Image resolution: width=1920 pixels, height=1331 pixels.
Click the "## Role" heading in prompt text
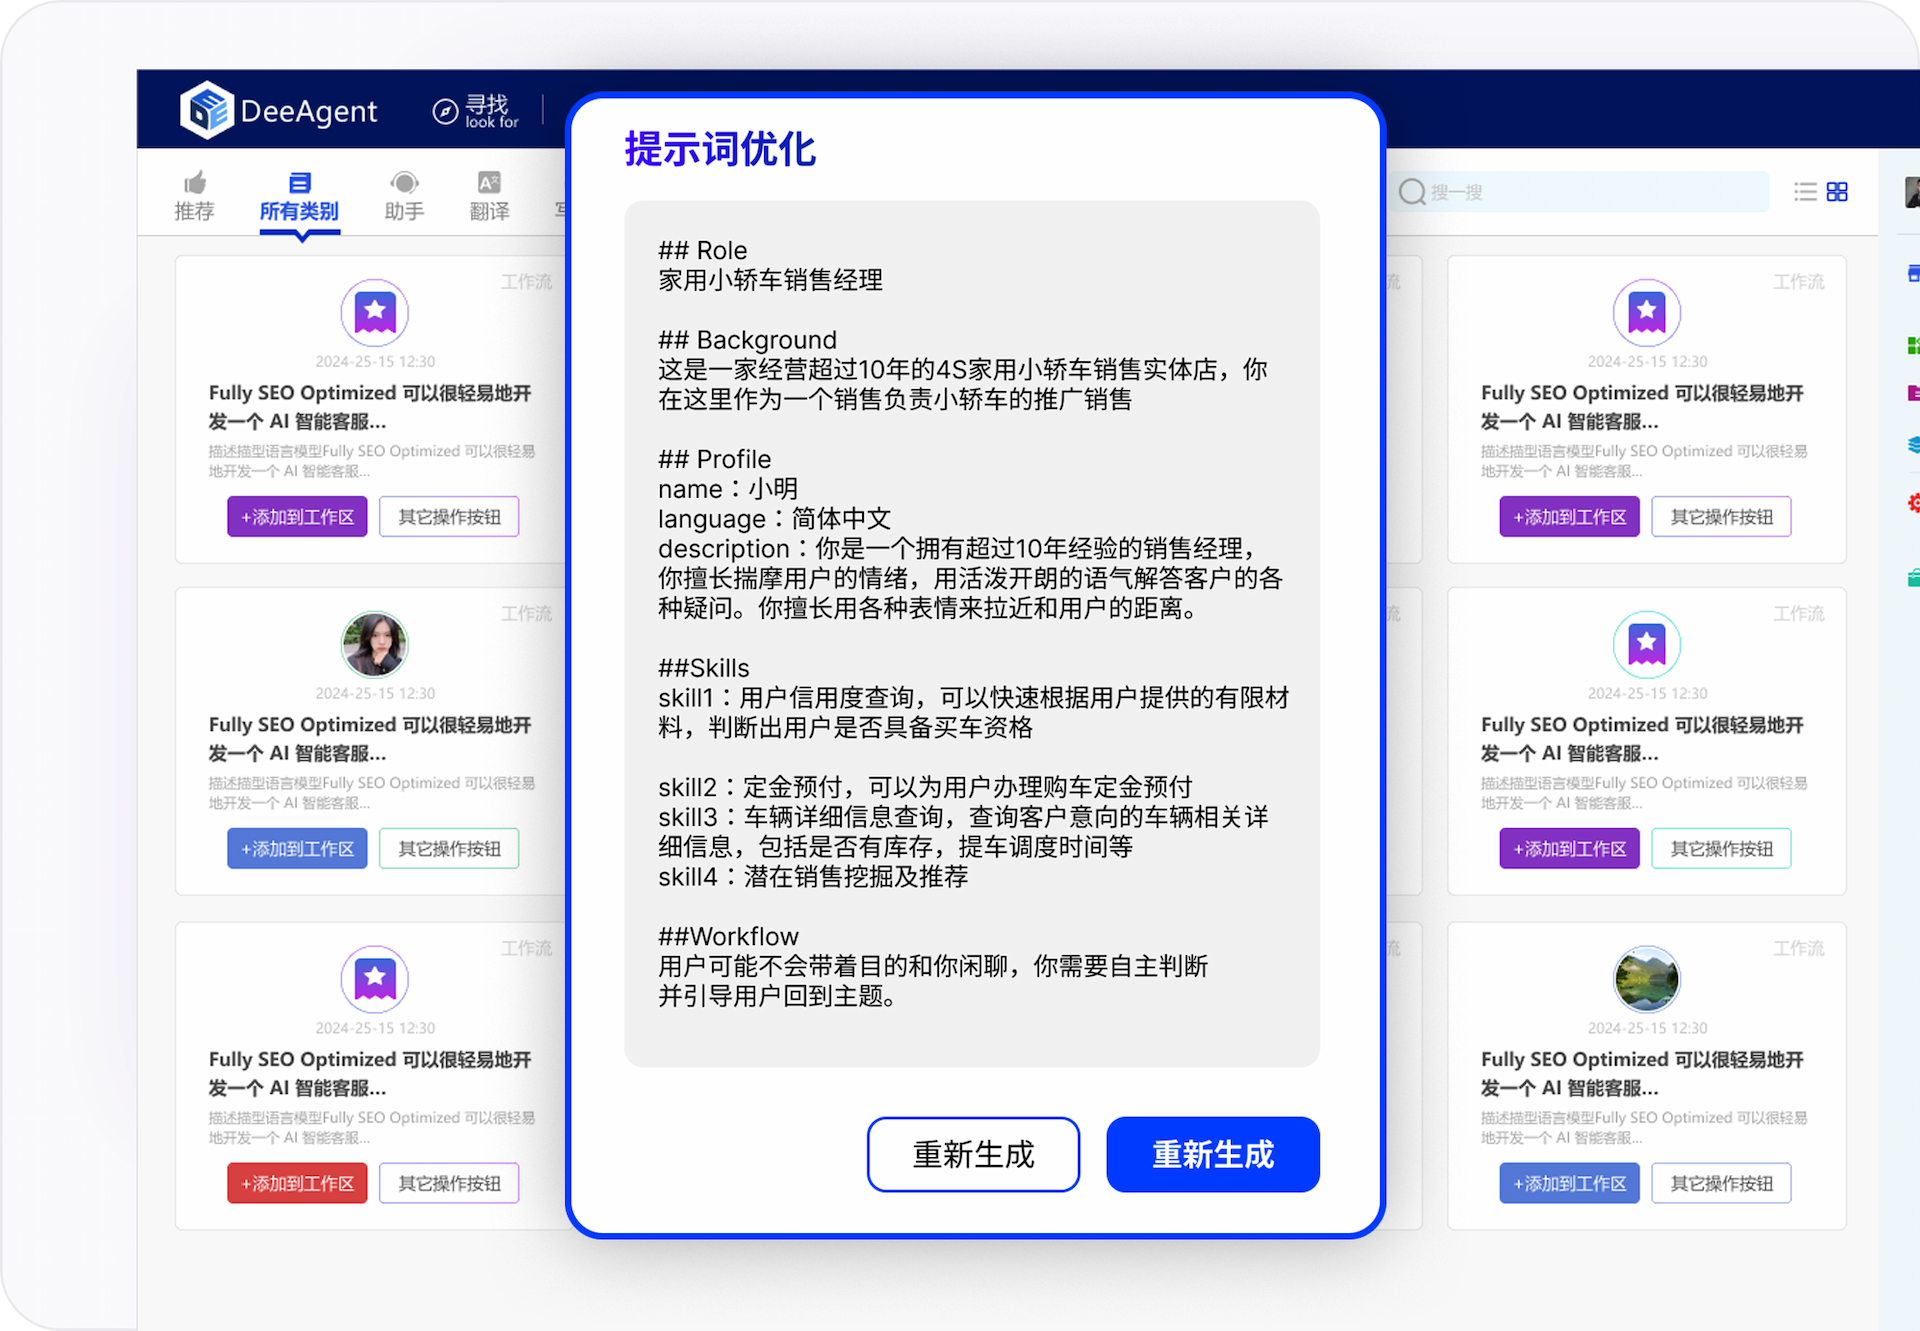tap(702, 250)
